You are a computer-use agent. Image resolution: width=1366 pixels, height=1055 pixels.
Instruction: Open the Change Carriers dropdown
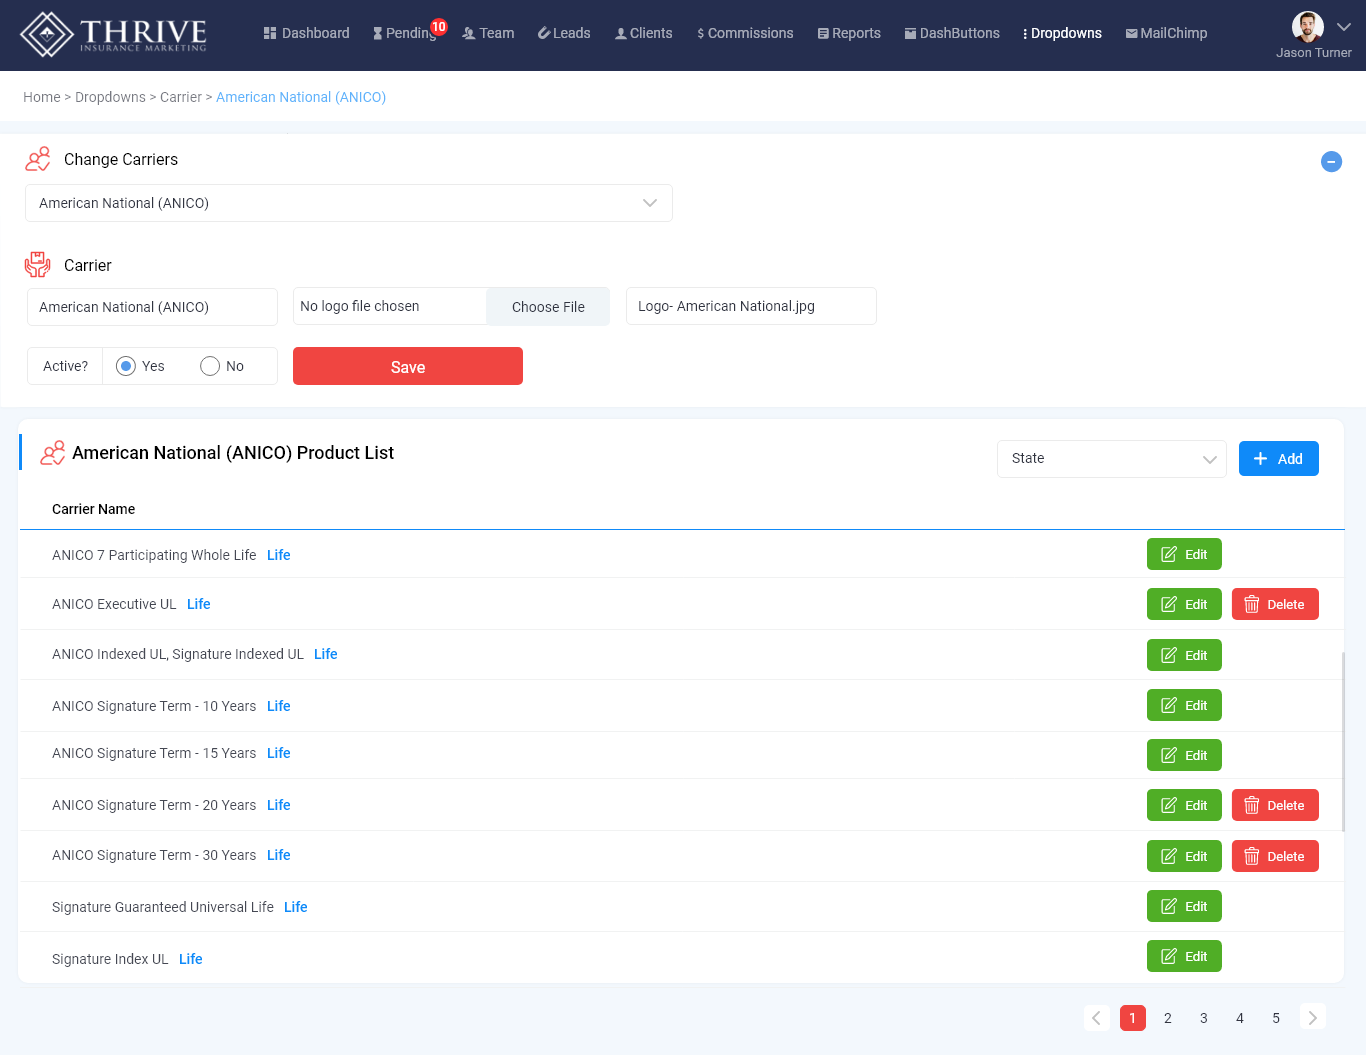tap(349, 203)
